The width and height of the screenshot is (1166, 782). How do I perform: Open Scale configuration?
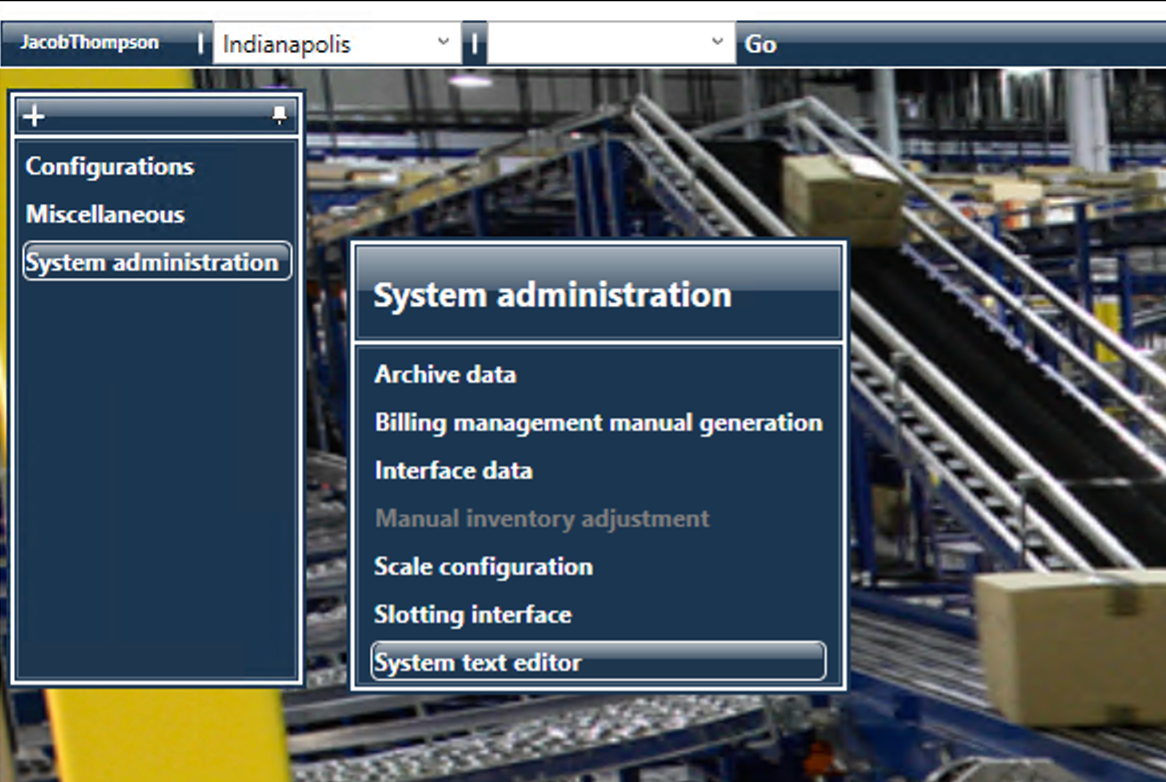coord(484,566)
